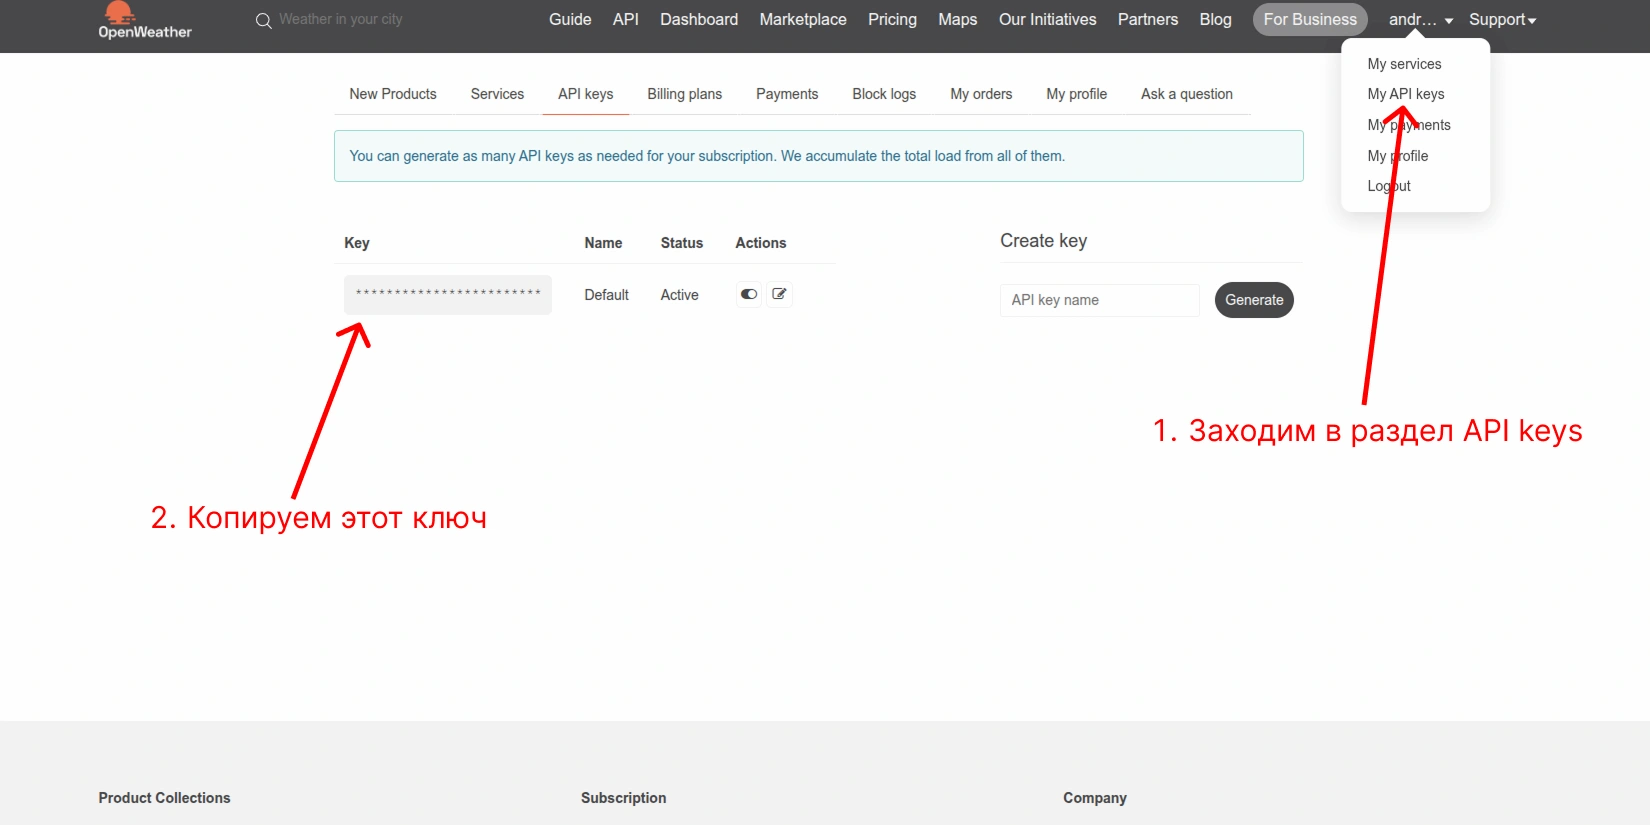Expand the andr… user account dropdown

click(1420, 20)
